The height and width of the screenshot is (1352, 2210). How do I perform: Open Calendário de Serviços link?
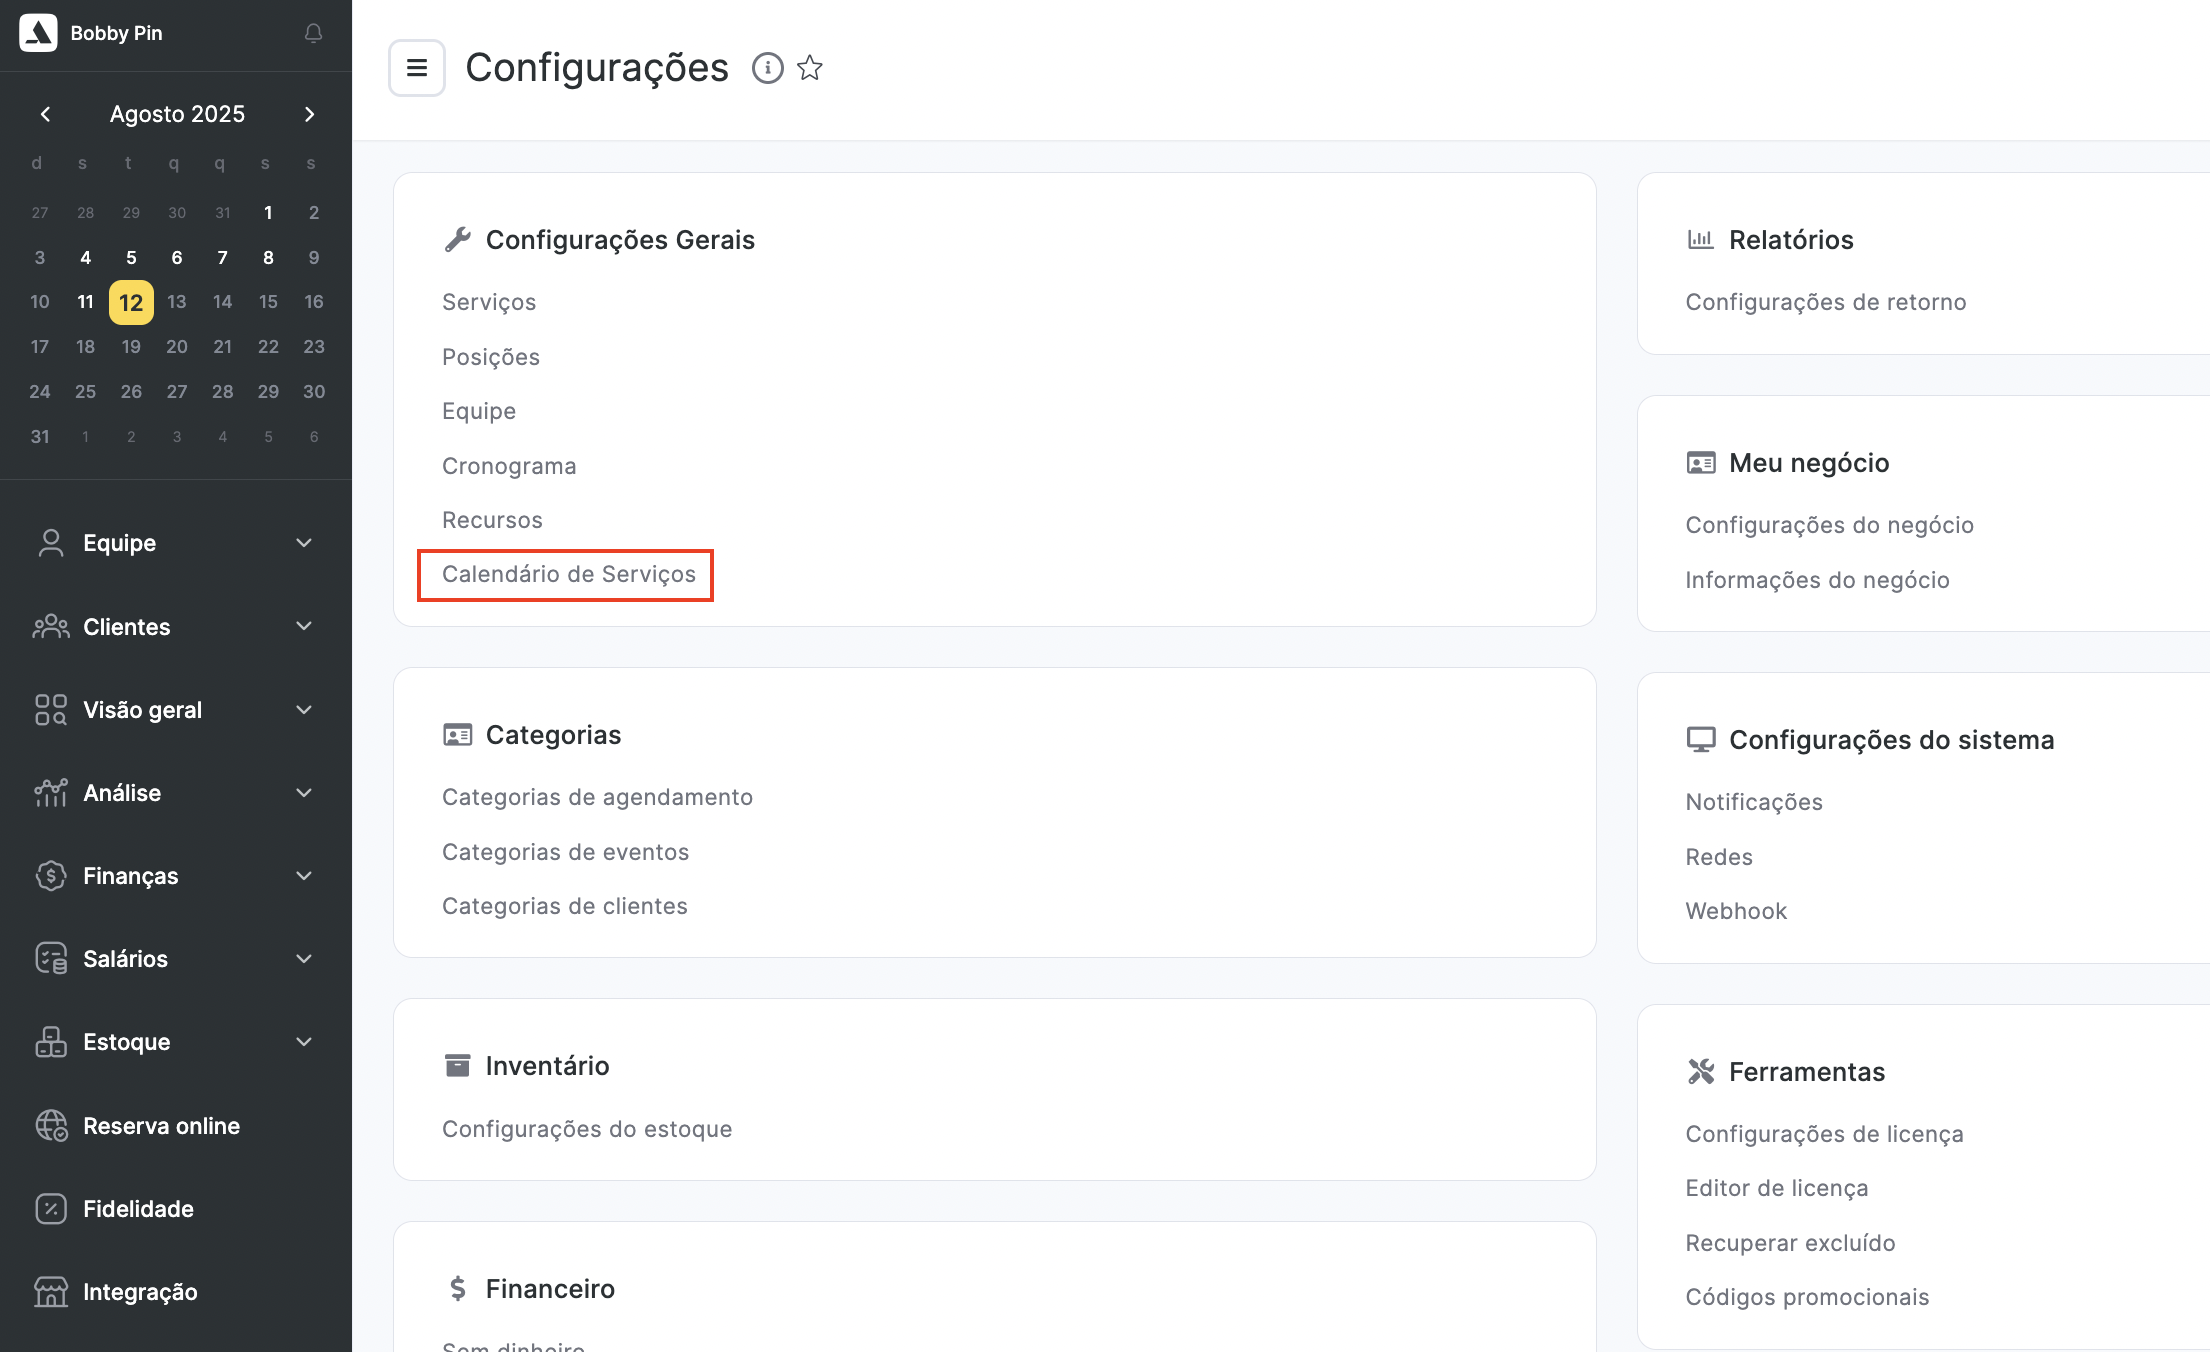[x=568, y=574]
